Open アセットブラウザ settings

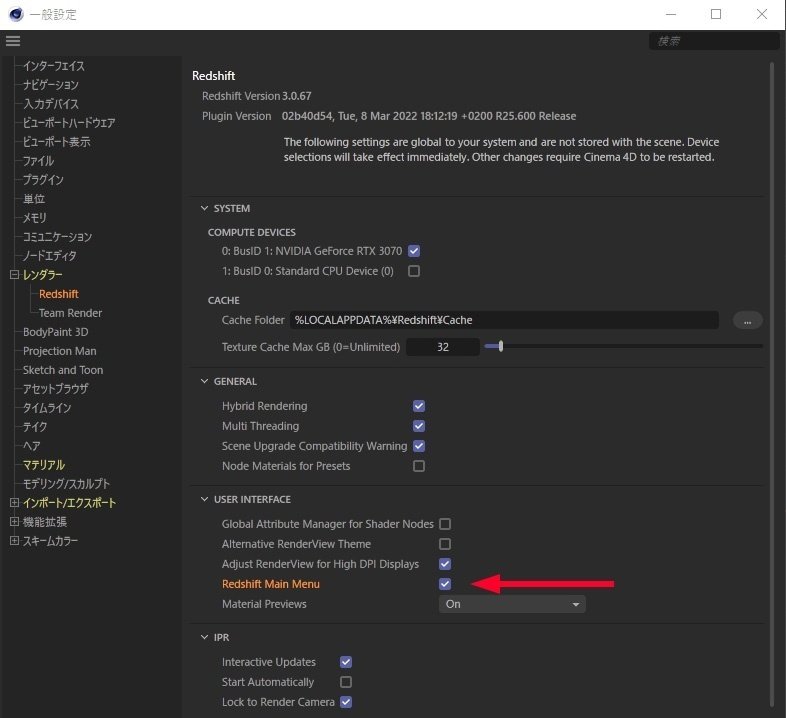pos(56,389)
